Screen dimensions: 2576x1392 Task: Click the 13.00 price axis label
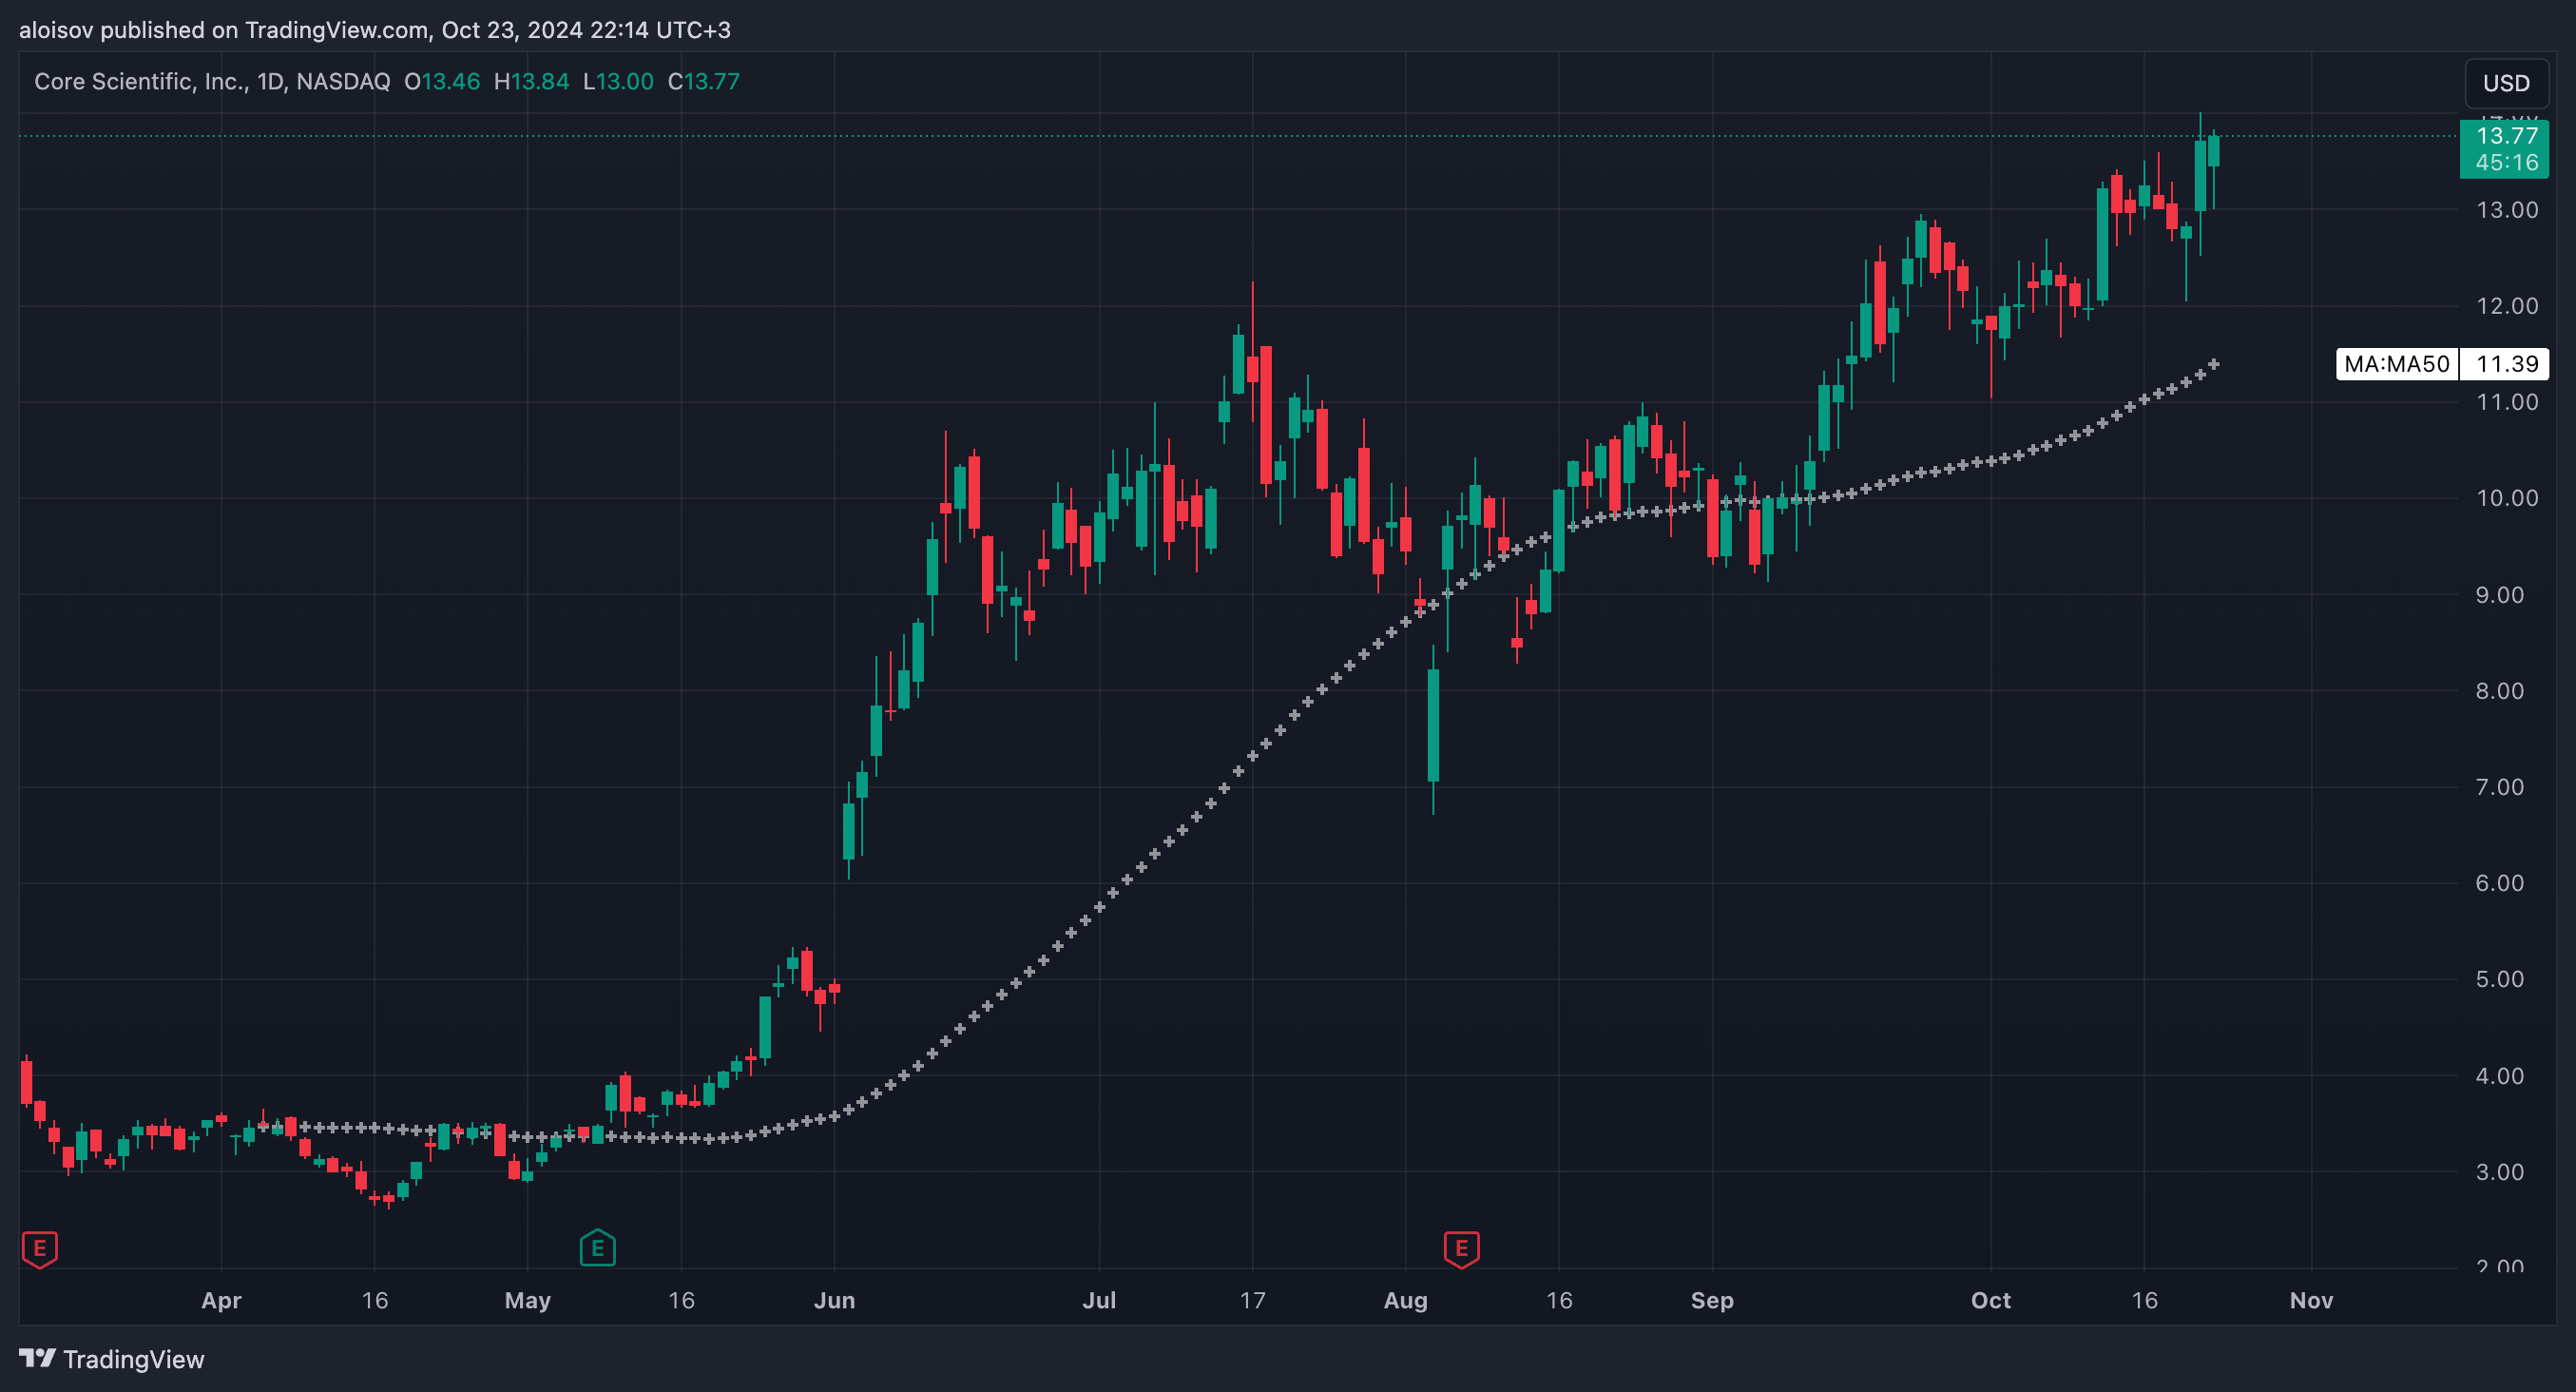(2506, 210)
